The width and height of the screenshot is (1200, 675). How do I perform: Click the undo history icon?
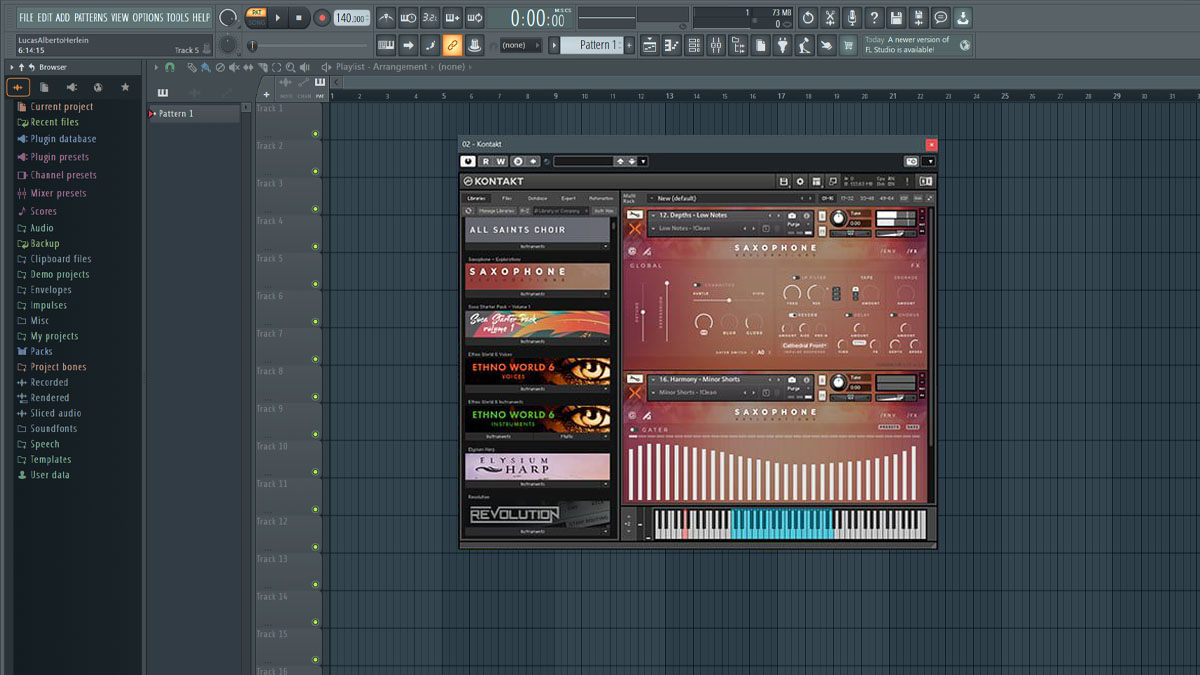807,18
